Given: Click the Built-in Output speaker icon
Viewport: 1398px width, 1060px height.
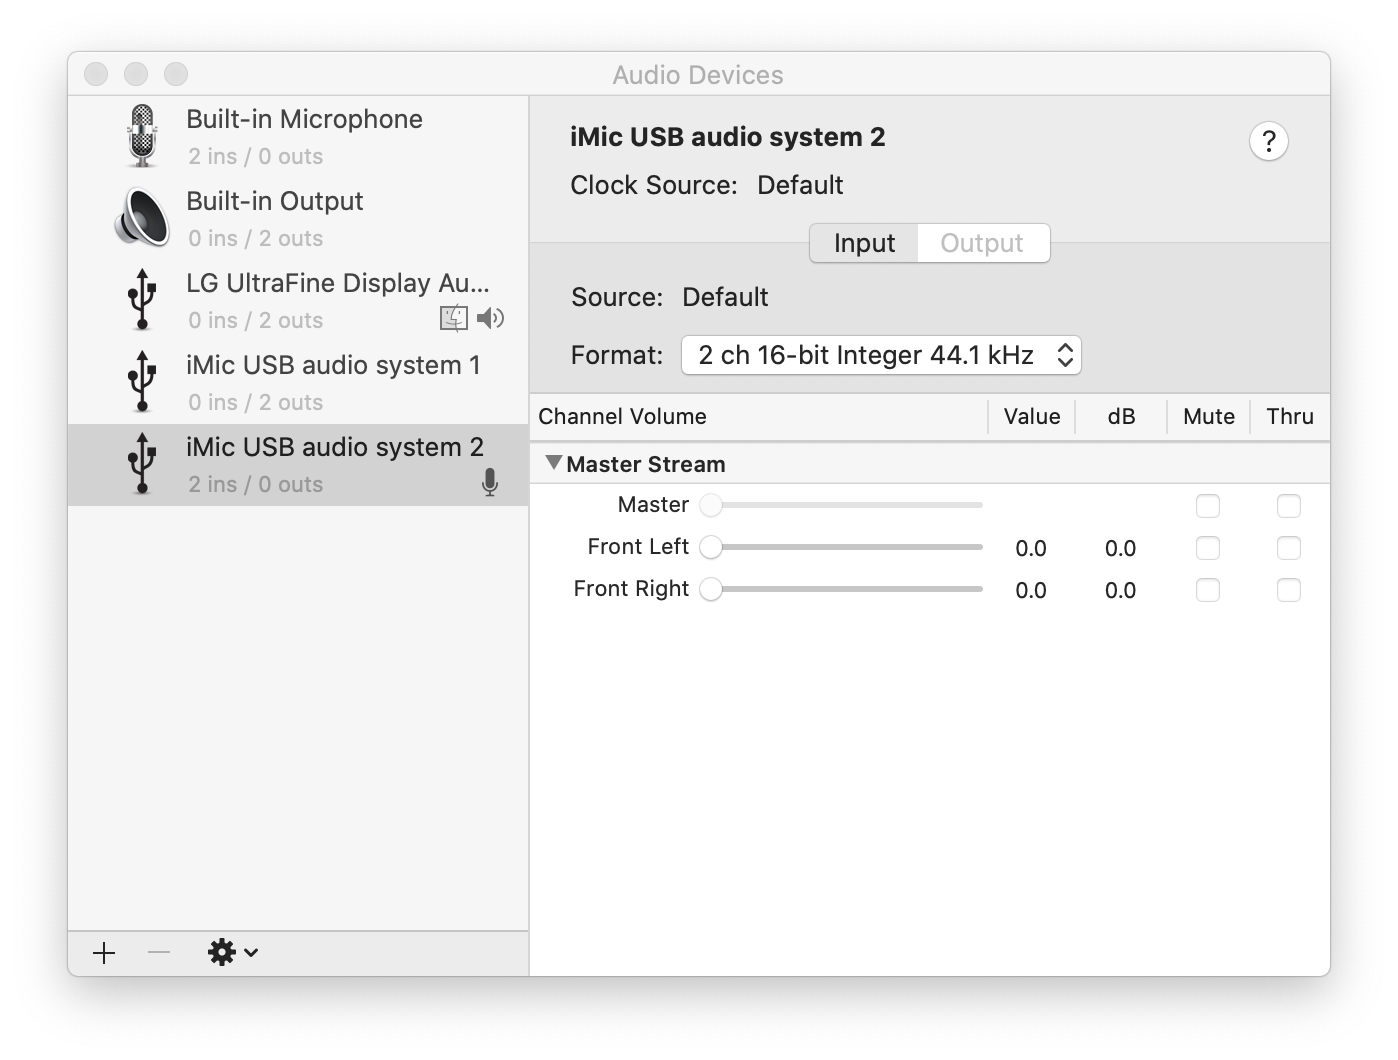Looking at the screenshot, I should click(x=143, y=217).
